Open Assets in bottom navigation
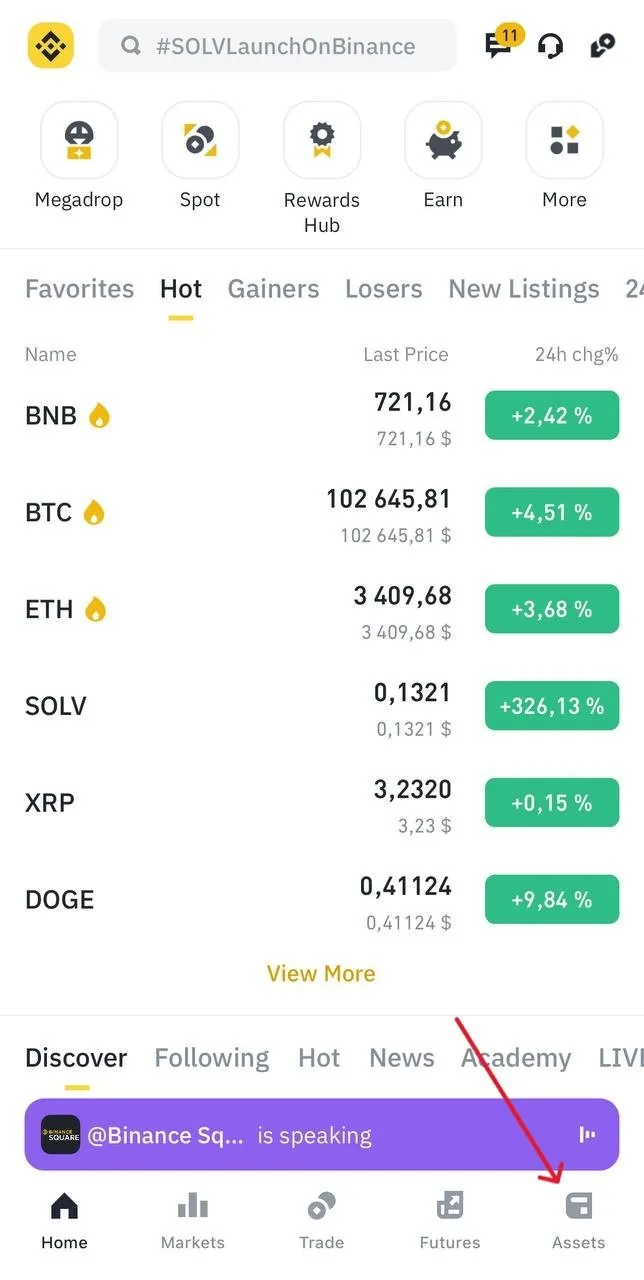644x1280 pixels. point(578,1218)
